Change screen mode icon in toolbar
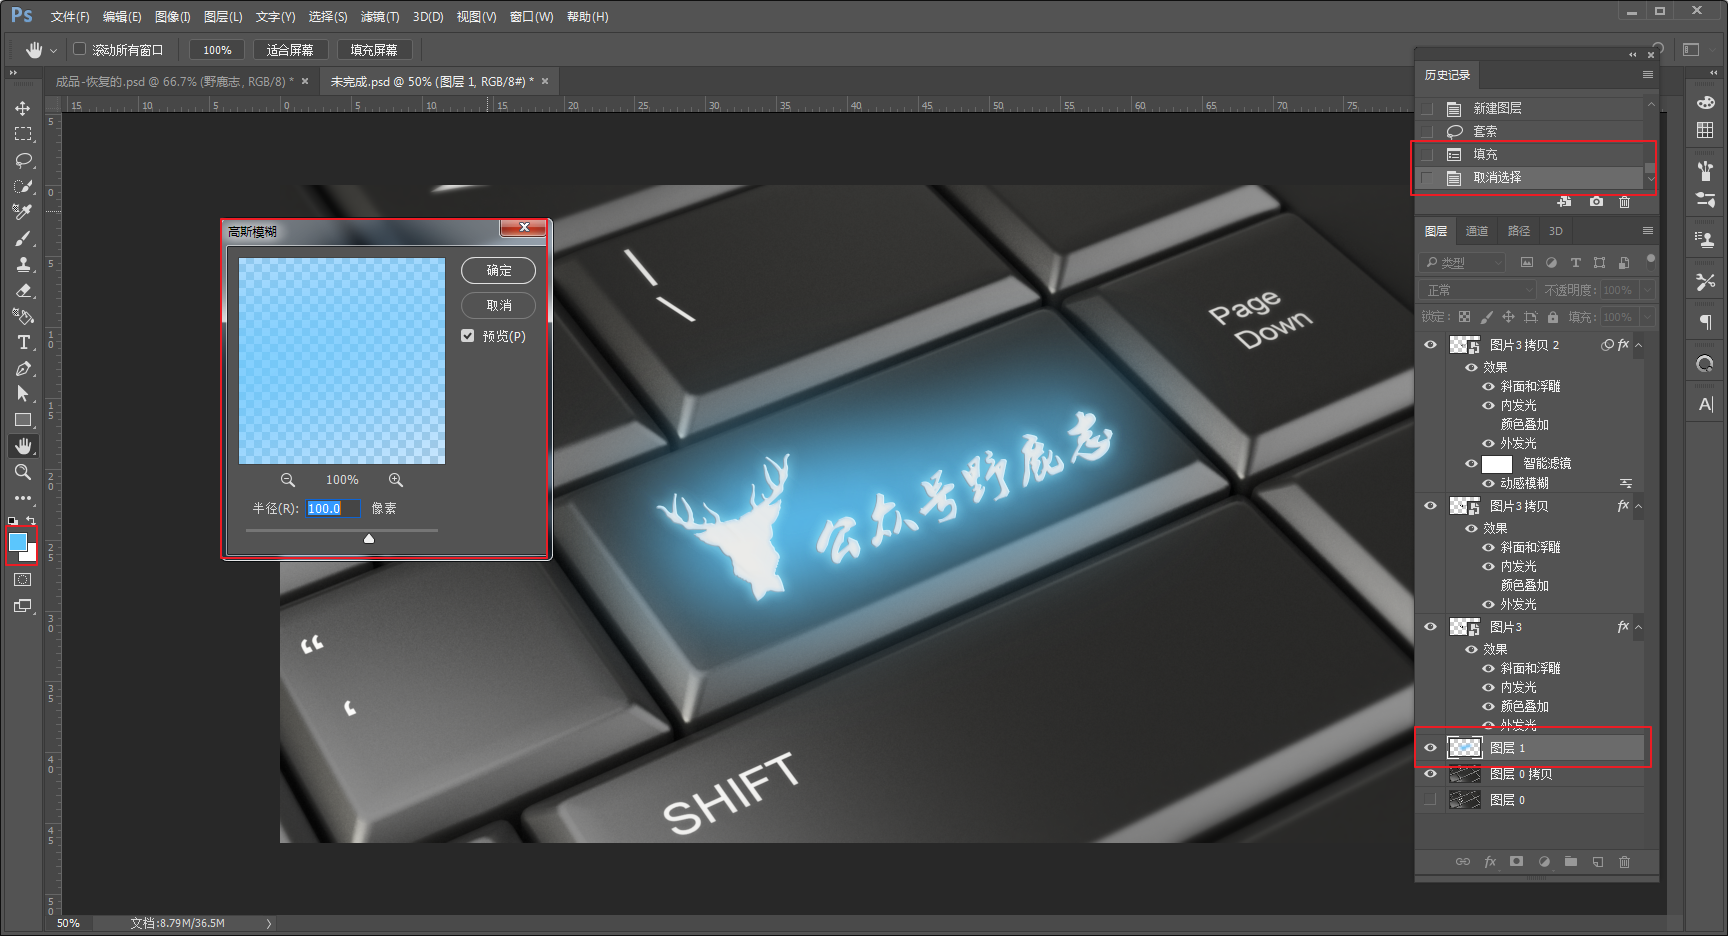 point(23,606)
